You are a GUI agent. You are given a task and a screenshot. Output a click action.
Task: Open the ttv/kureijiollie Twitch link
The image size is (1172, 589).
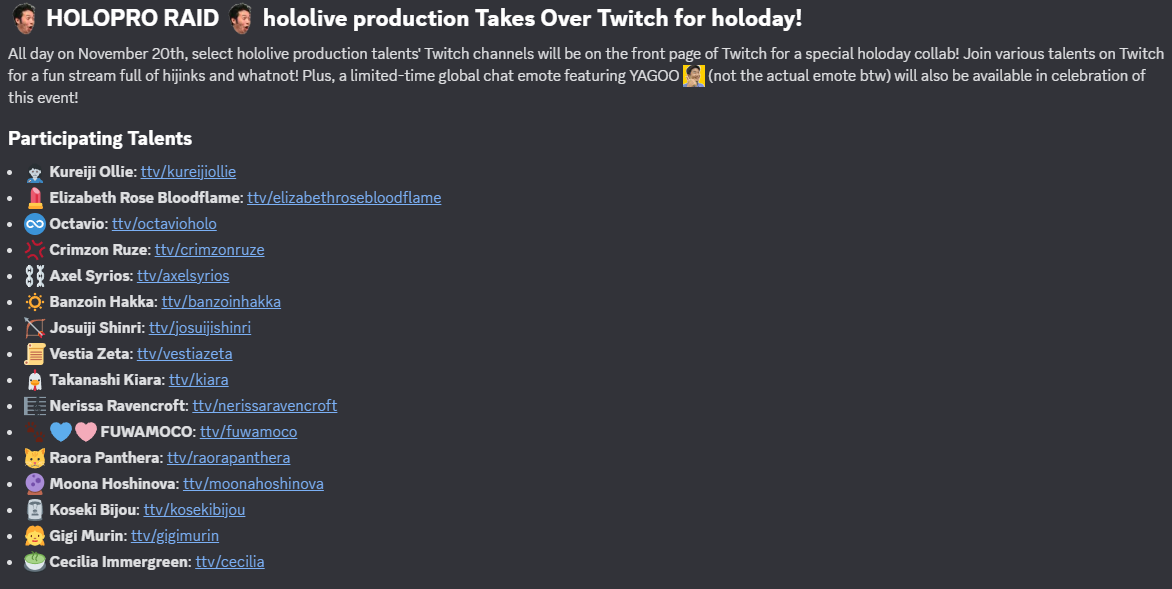[x=188, y=172]
